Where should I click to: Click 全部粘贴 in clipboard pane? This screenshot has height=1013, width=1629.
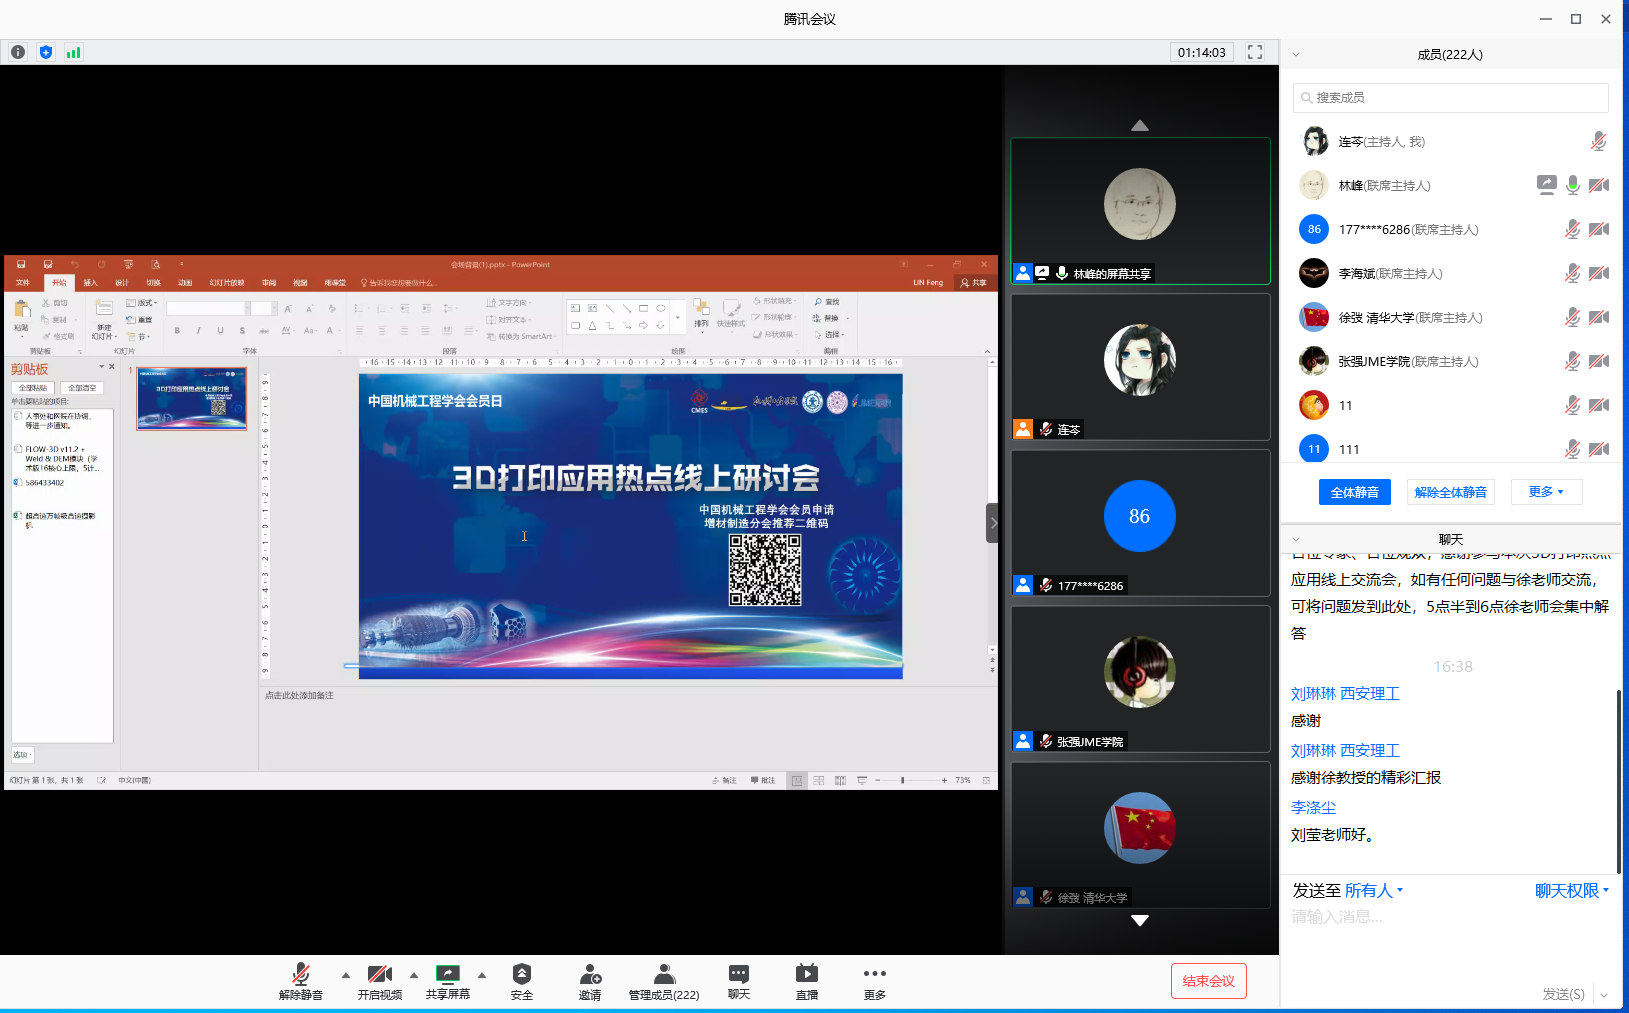33,388
